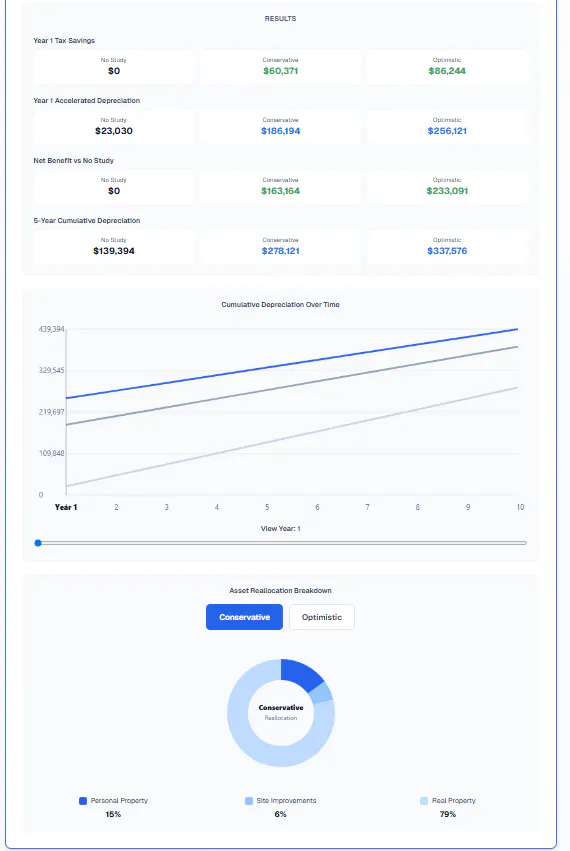Image resolution: width=570 pixels, height=851 pixels.
Task: Click the 6% Site Improvements percentage
Action: (281, 814)
